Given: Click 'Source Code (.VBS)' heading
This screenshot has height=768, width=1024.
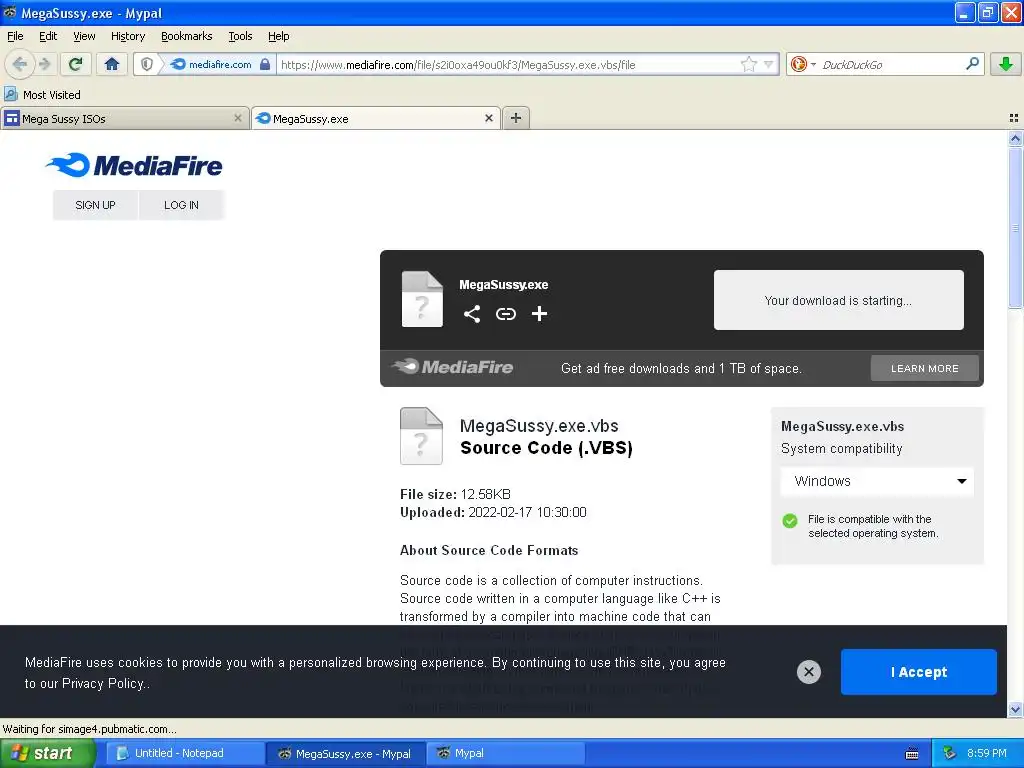Looking at the screenshot, I should pyautogui.click(x=546, y=448).
